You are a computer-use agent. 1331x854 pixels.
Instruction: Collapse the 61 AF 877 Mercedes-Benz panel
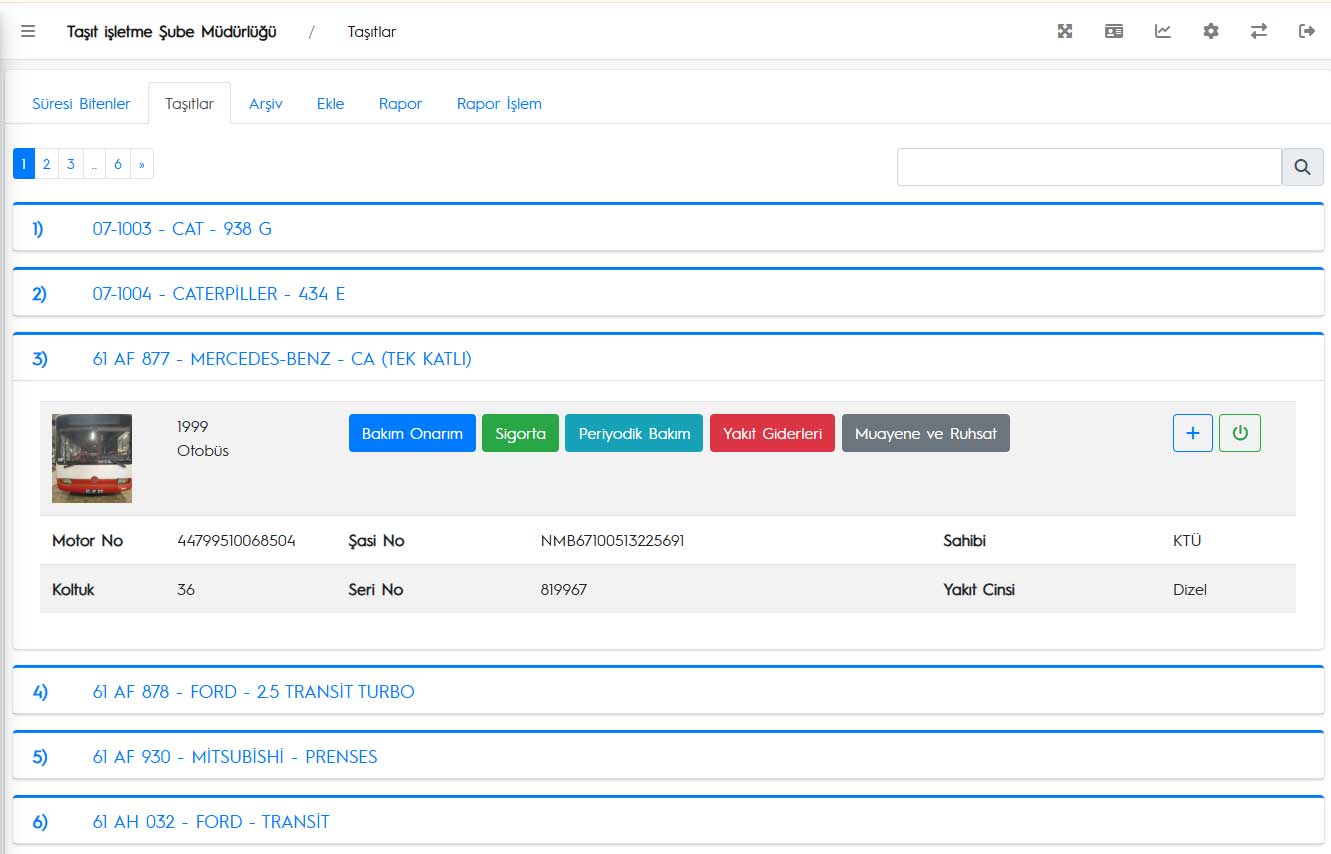[282, 359]
